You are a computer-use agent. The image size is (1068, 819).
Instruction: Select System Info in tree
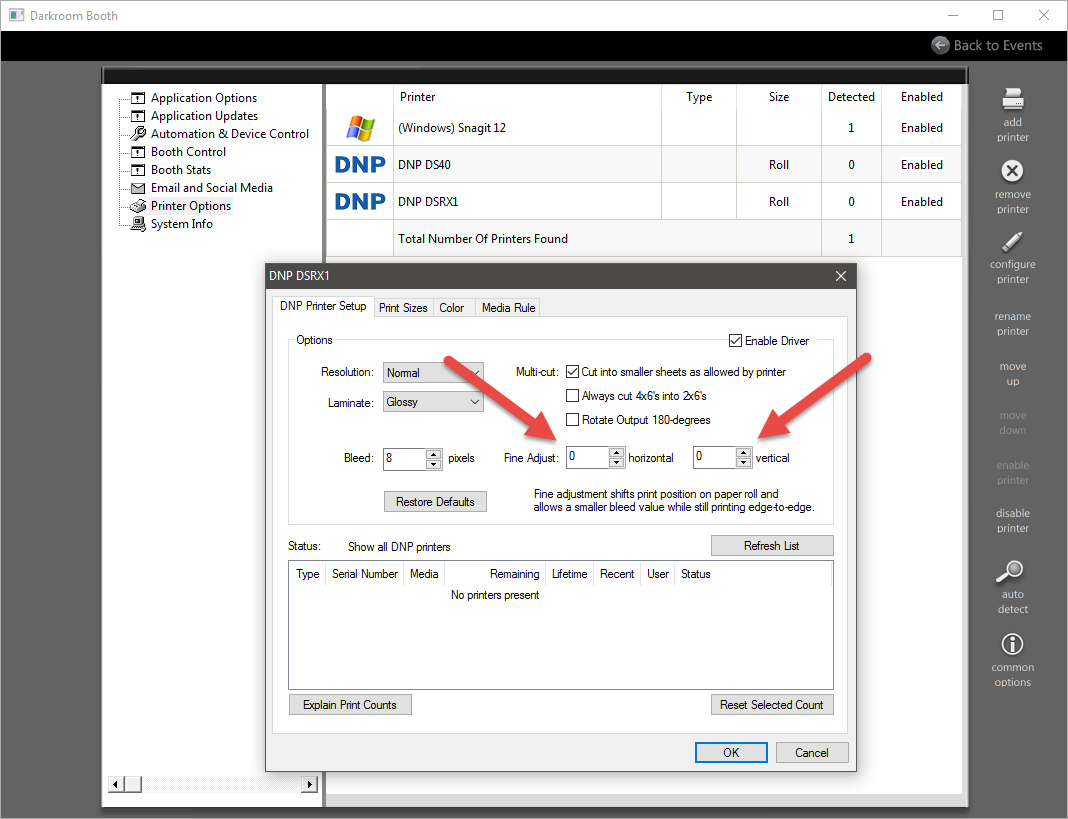coord(182,224)
